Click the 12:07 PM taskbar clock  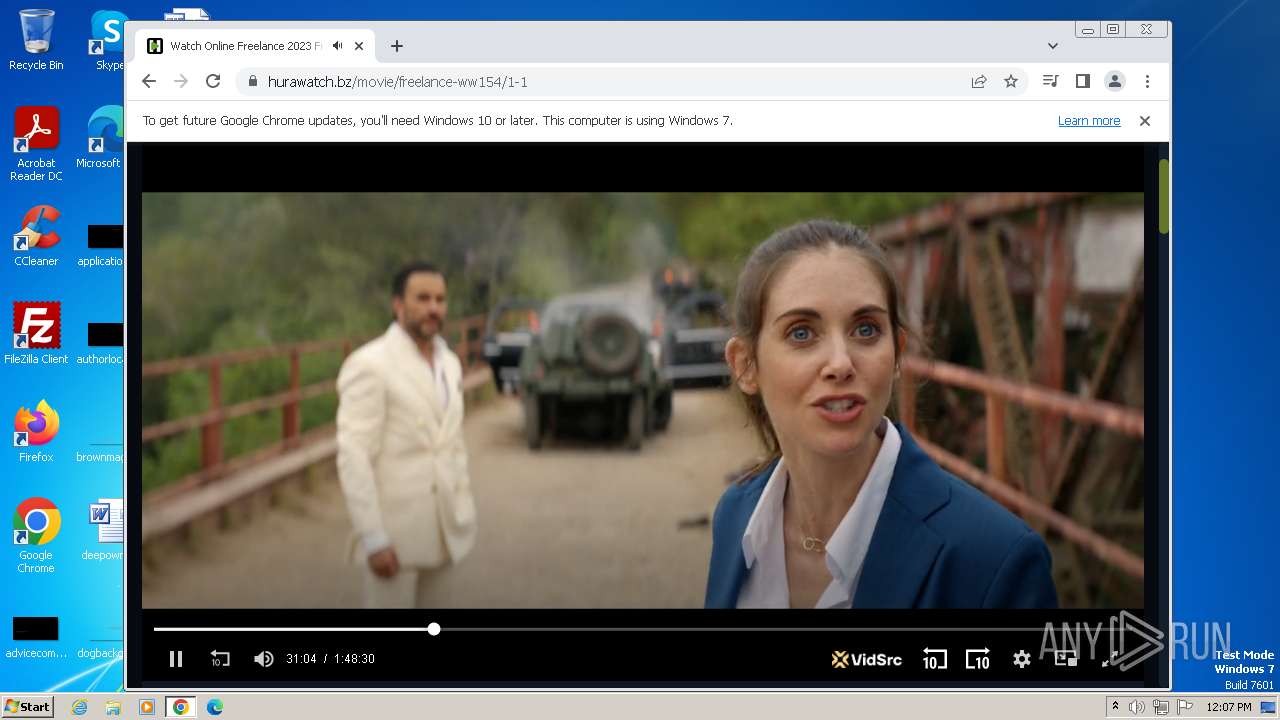(x=1229, y=707)
